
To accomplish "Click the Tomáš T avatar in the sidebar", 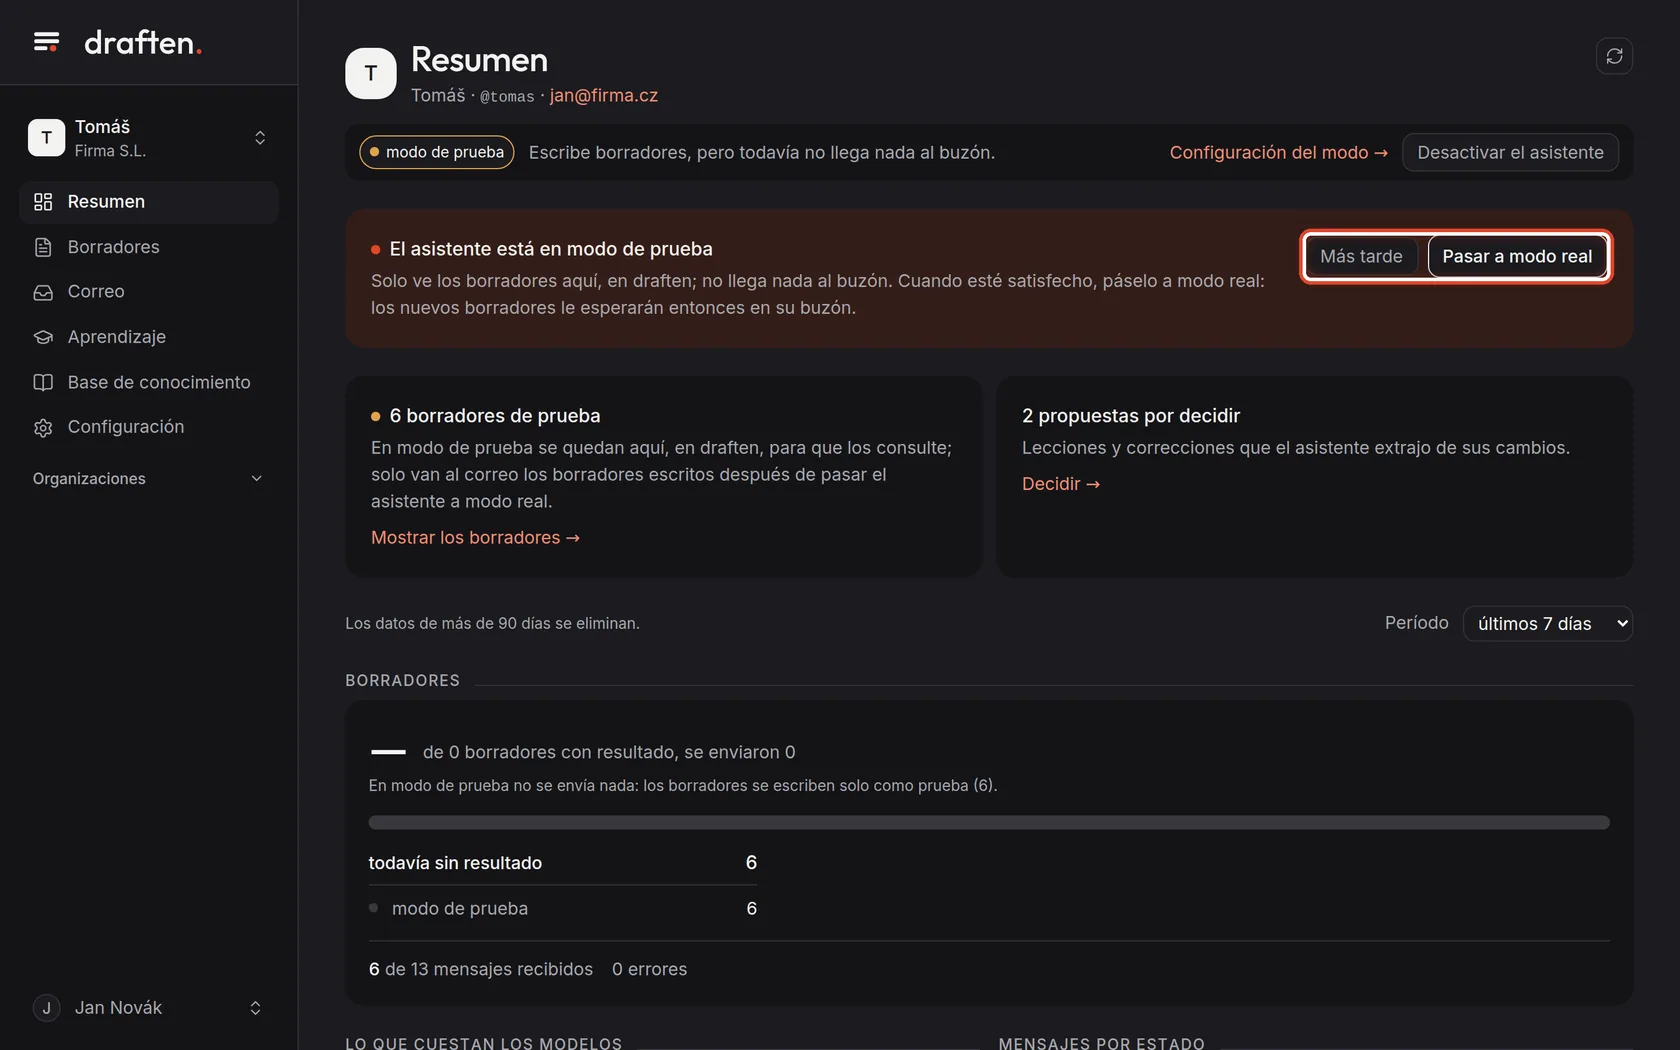I will [x=46, y=138].
